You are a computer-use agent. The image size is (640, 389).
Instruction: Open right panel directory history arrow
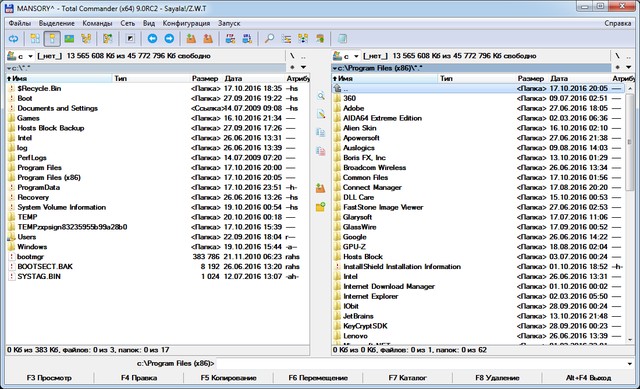coord(629,67)
